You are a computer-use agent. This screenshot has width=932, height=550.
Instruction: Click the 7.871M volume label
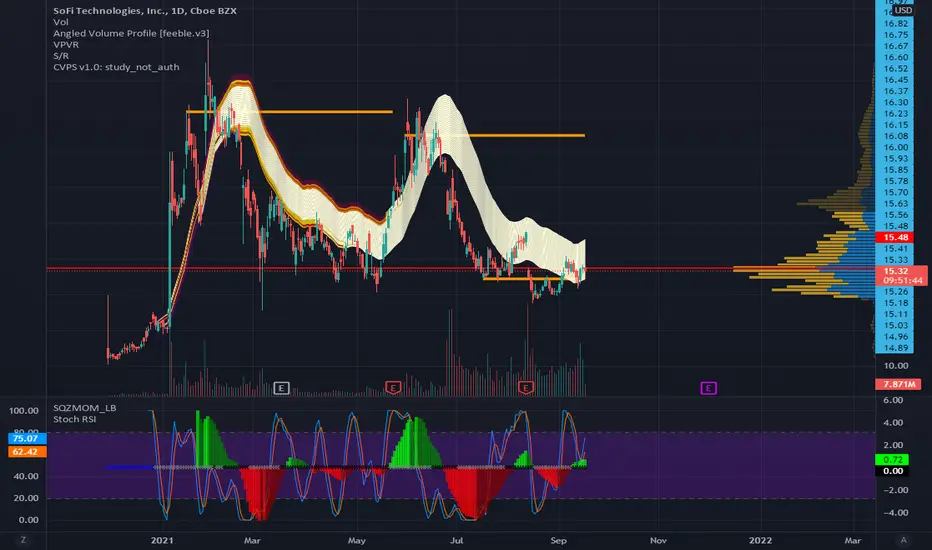pos(899,384)
